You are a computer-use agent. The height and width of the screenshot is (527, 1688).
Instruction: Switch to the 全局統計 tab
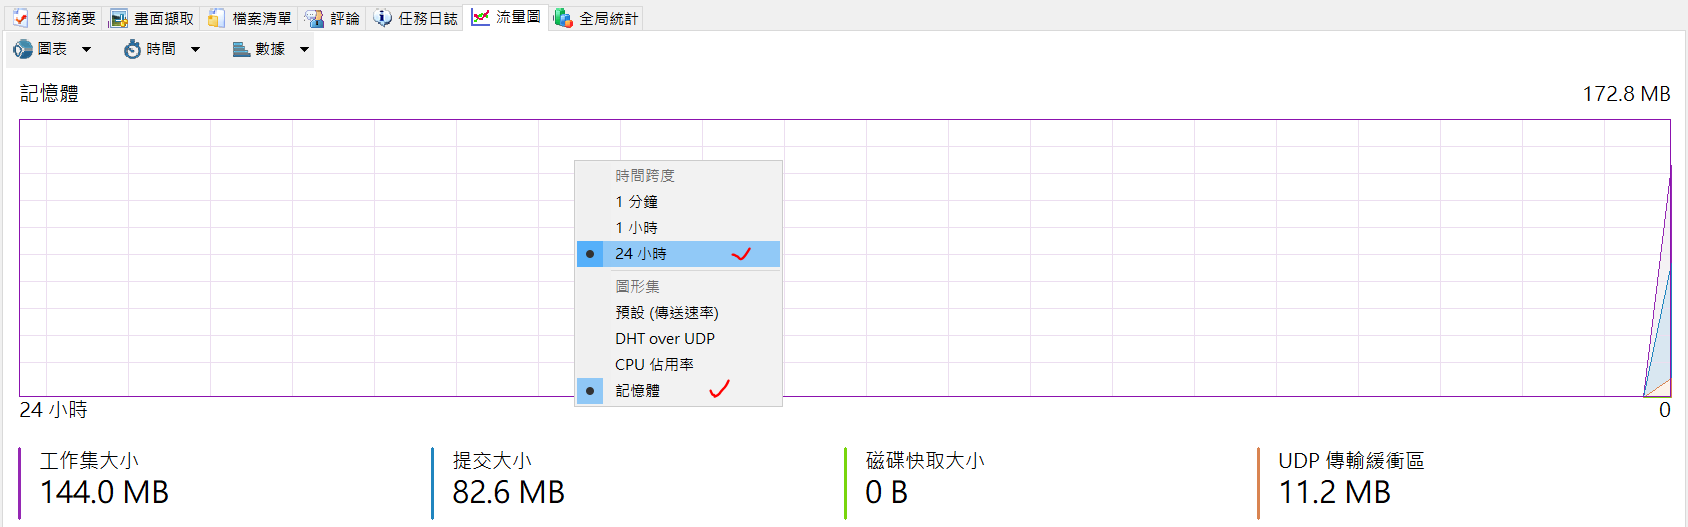coord(596,18)
